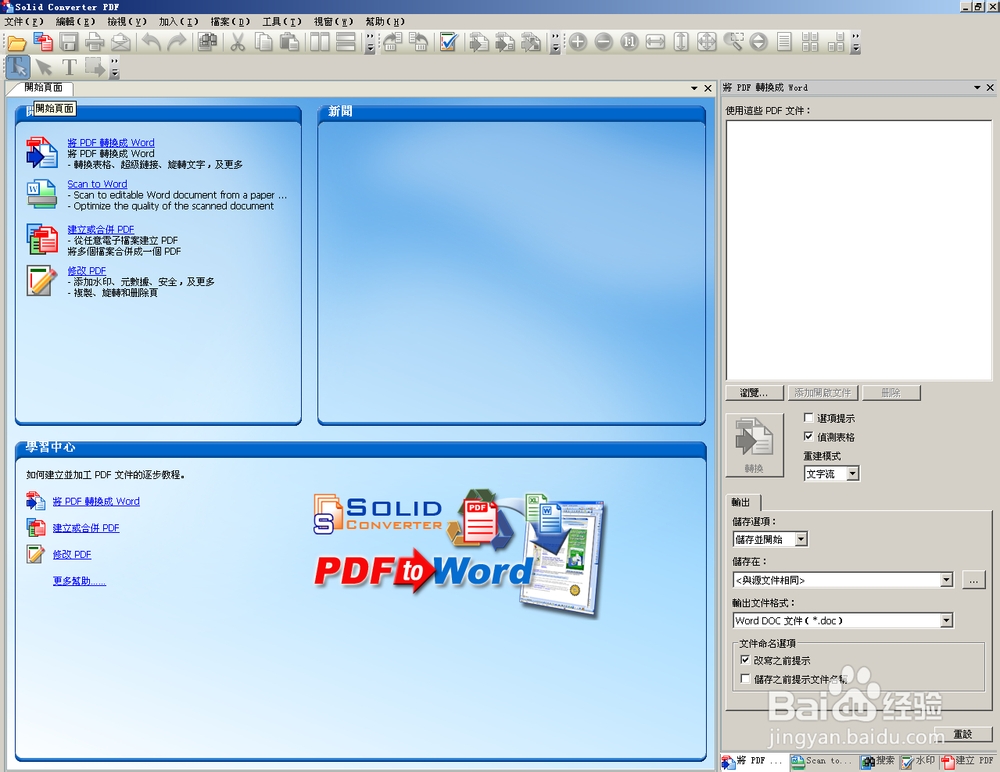Close the 將 PDF 轉換成 Word side panel
1000x772 pixels.
(990, 87)
